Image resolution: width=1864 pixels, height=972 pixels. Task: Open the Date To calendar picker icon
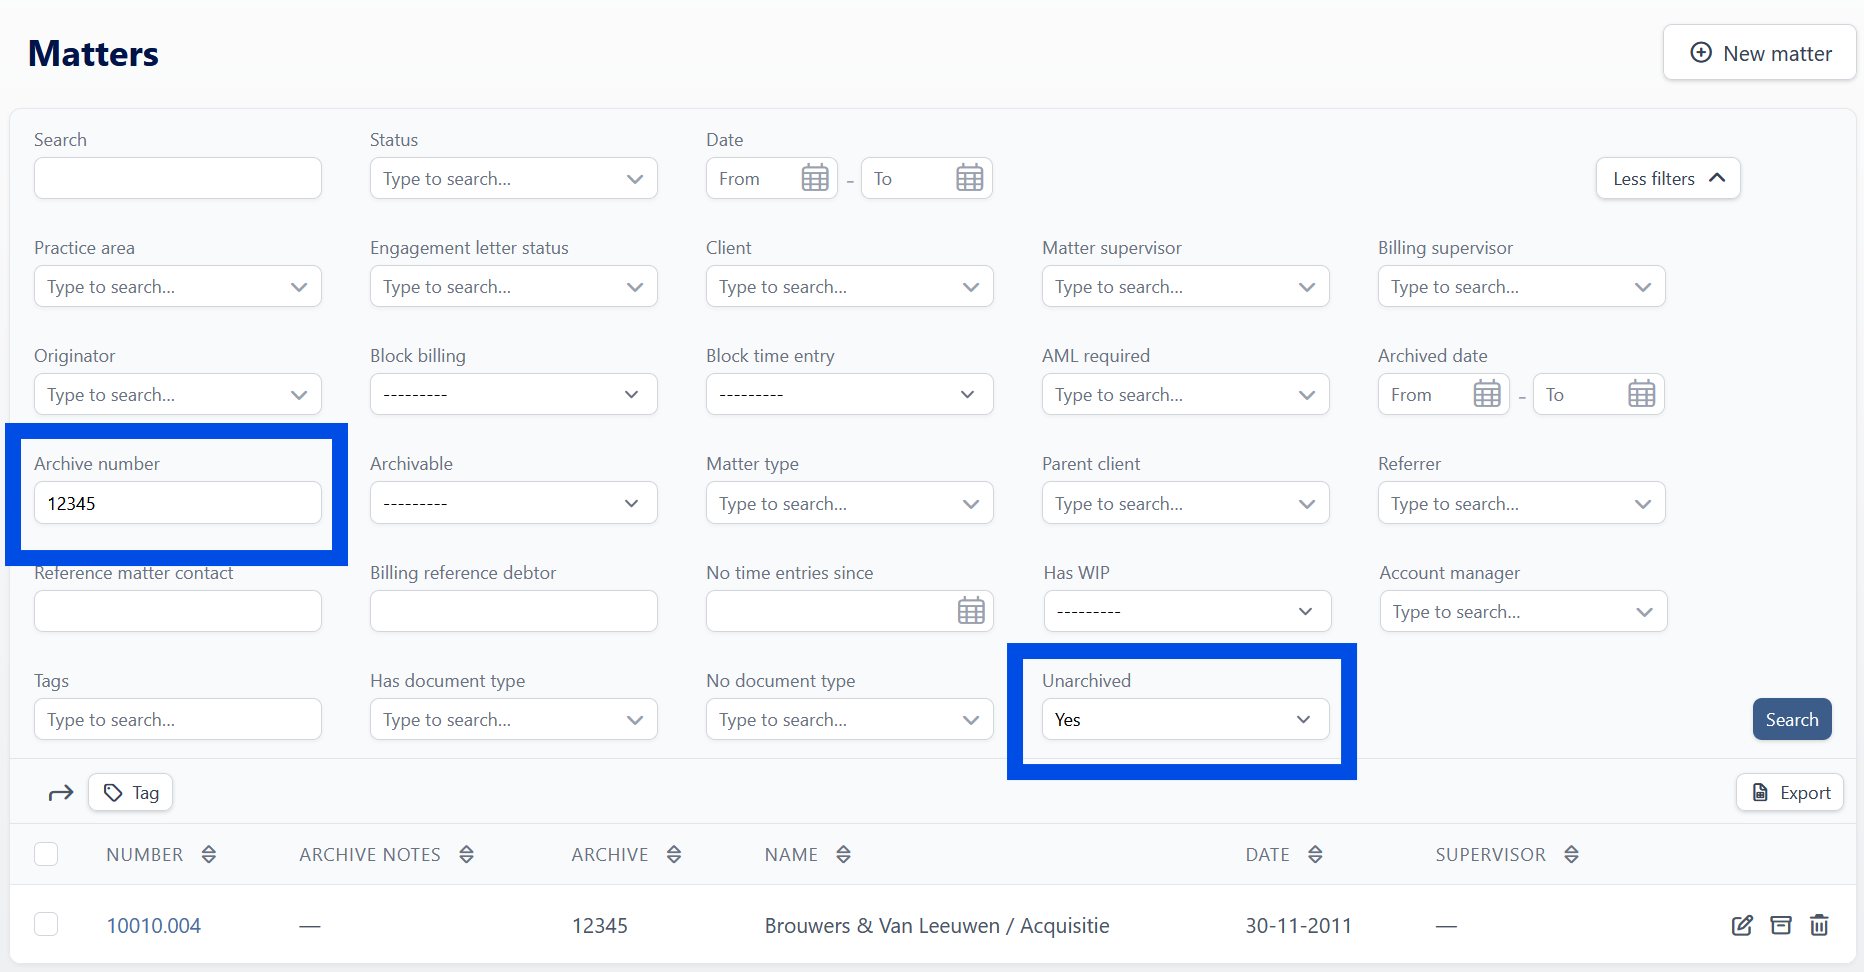[969, 178]
